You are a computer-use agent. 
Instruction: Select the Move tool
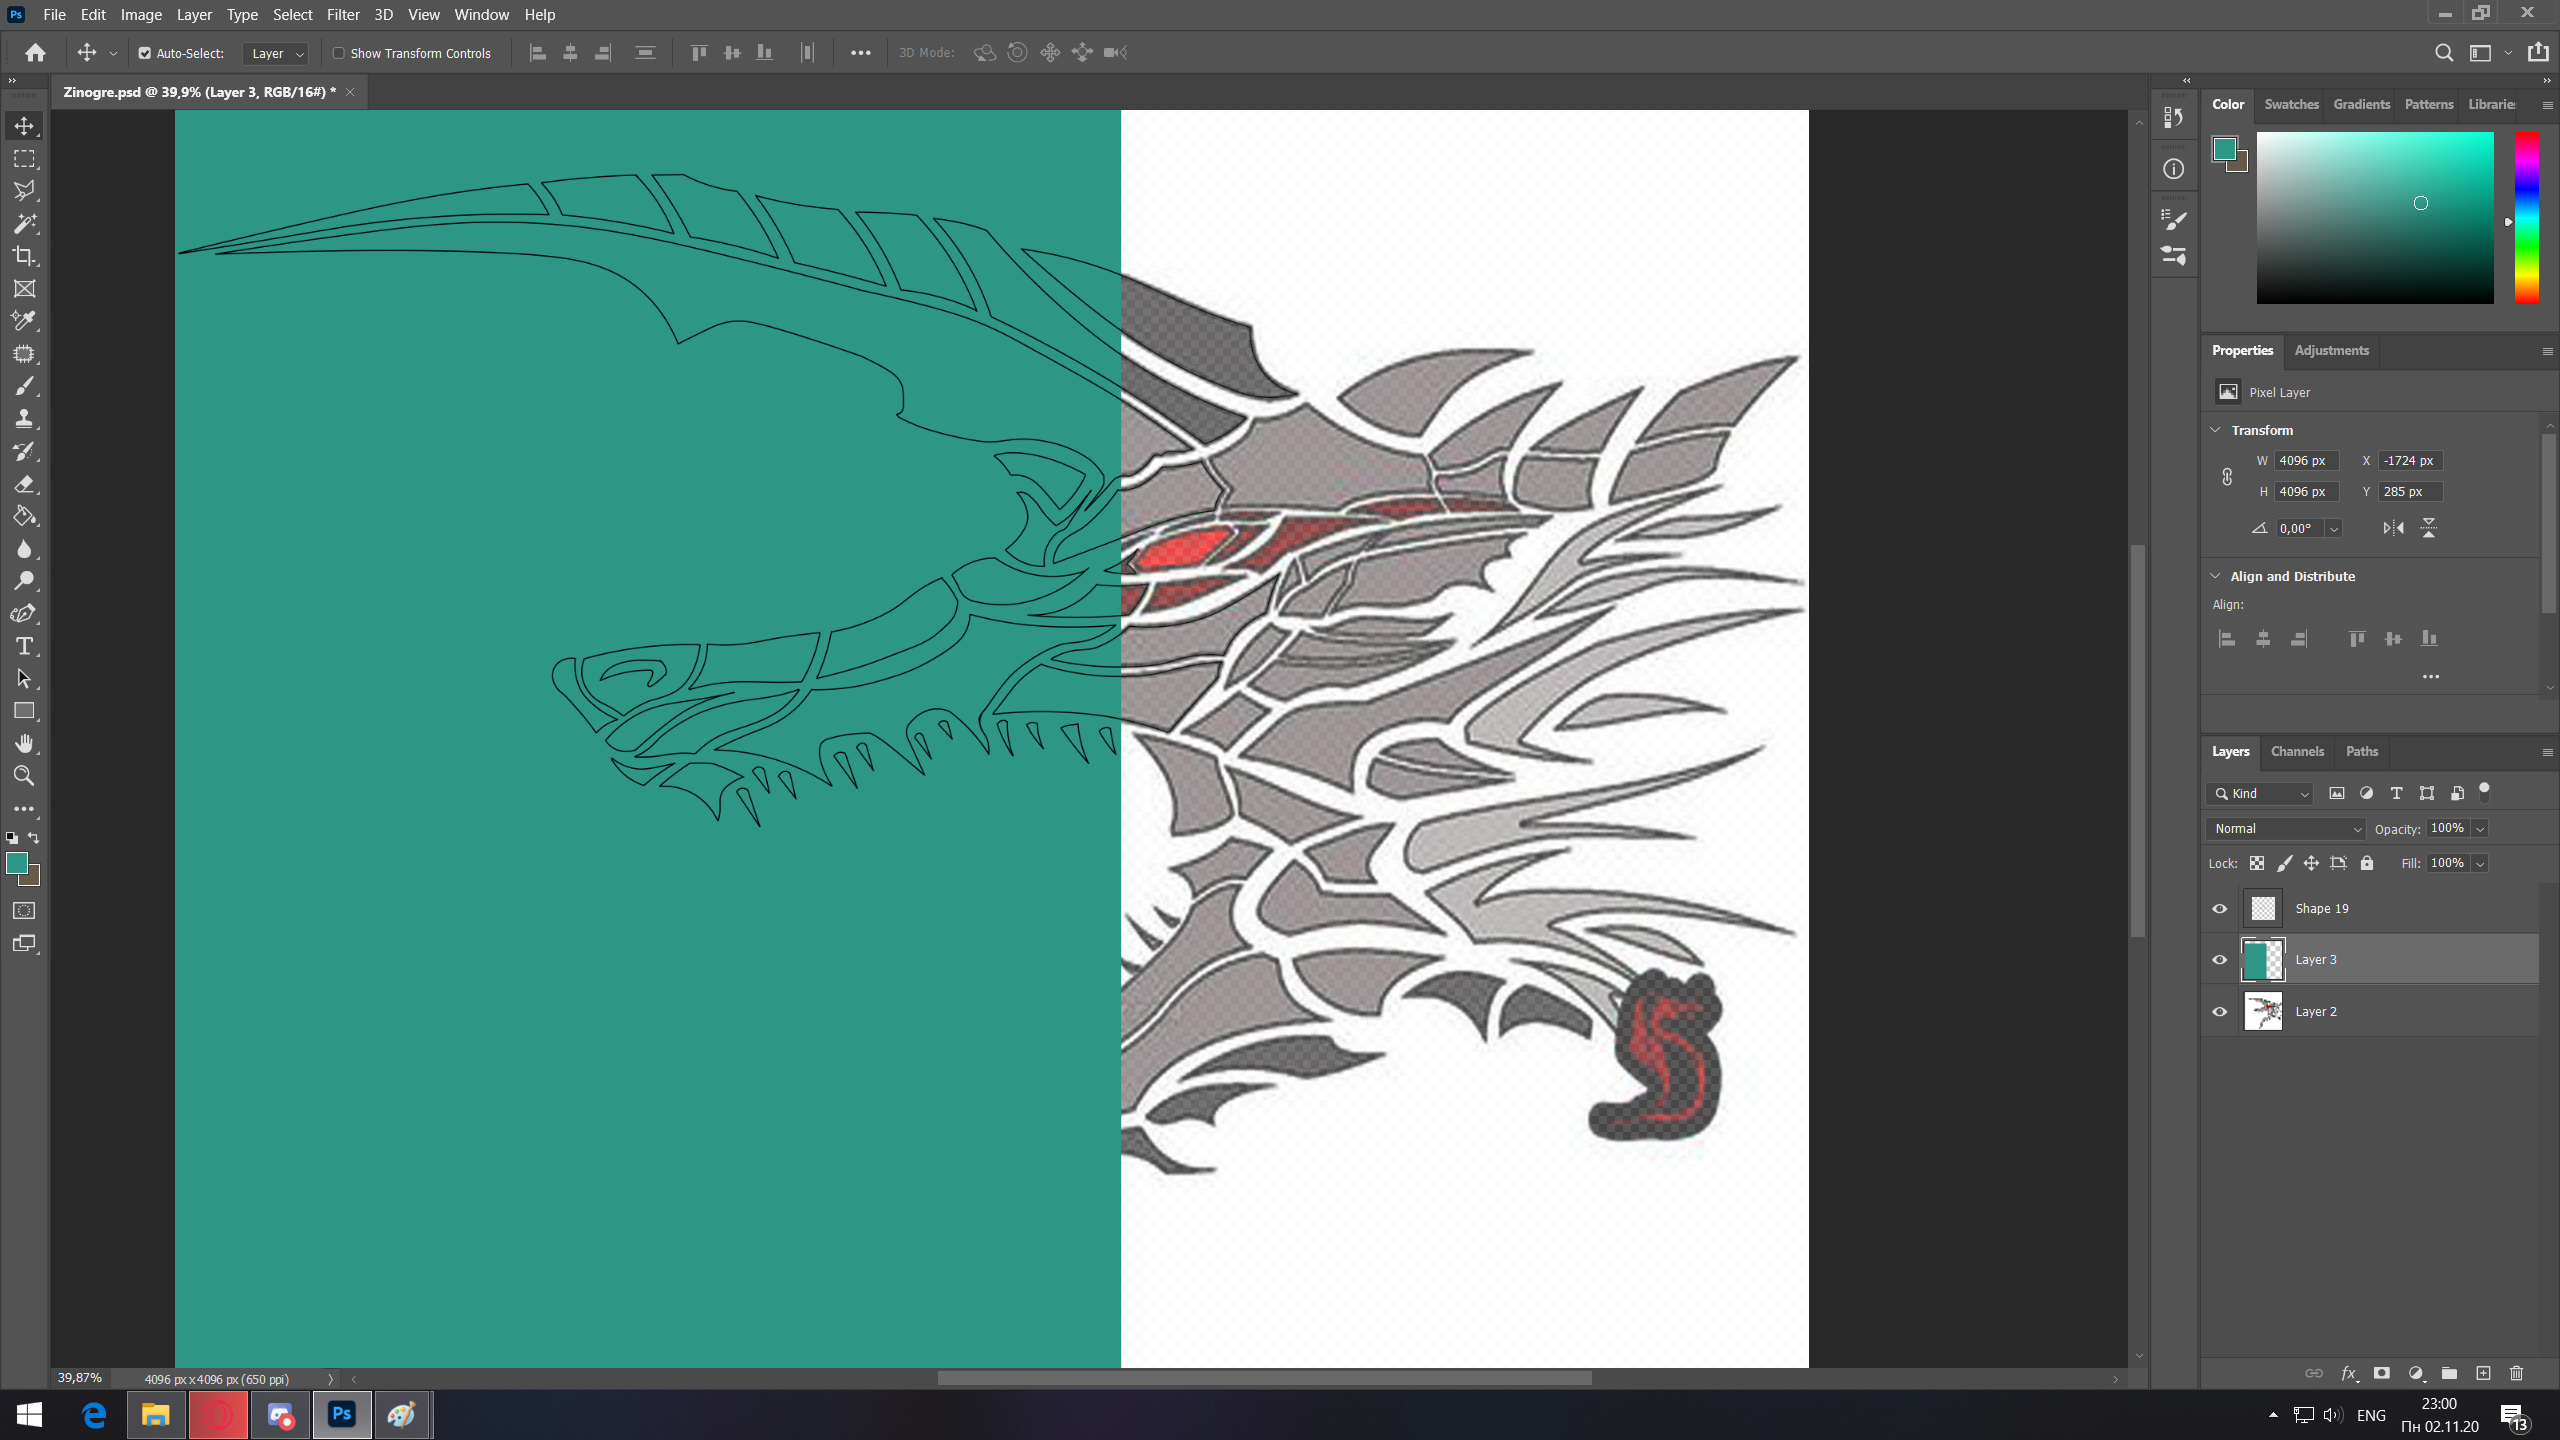point(24,126)
